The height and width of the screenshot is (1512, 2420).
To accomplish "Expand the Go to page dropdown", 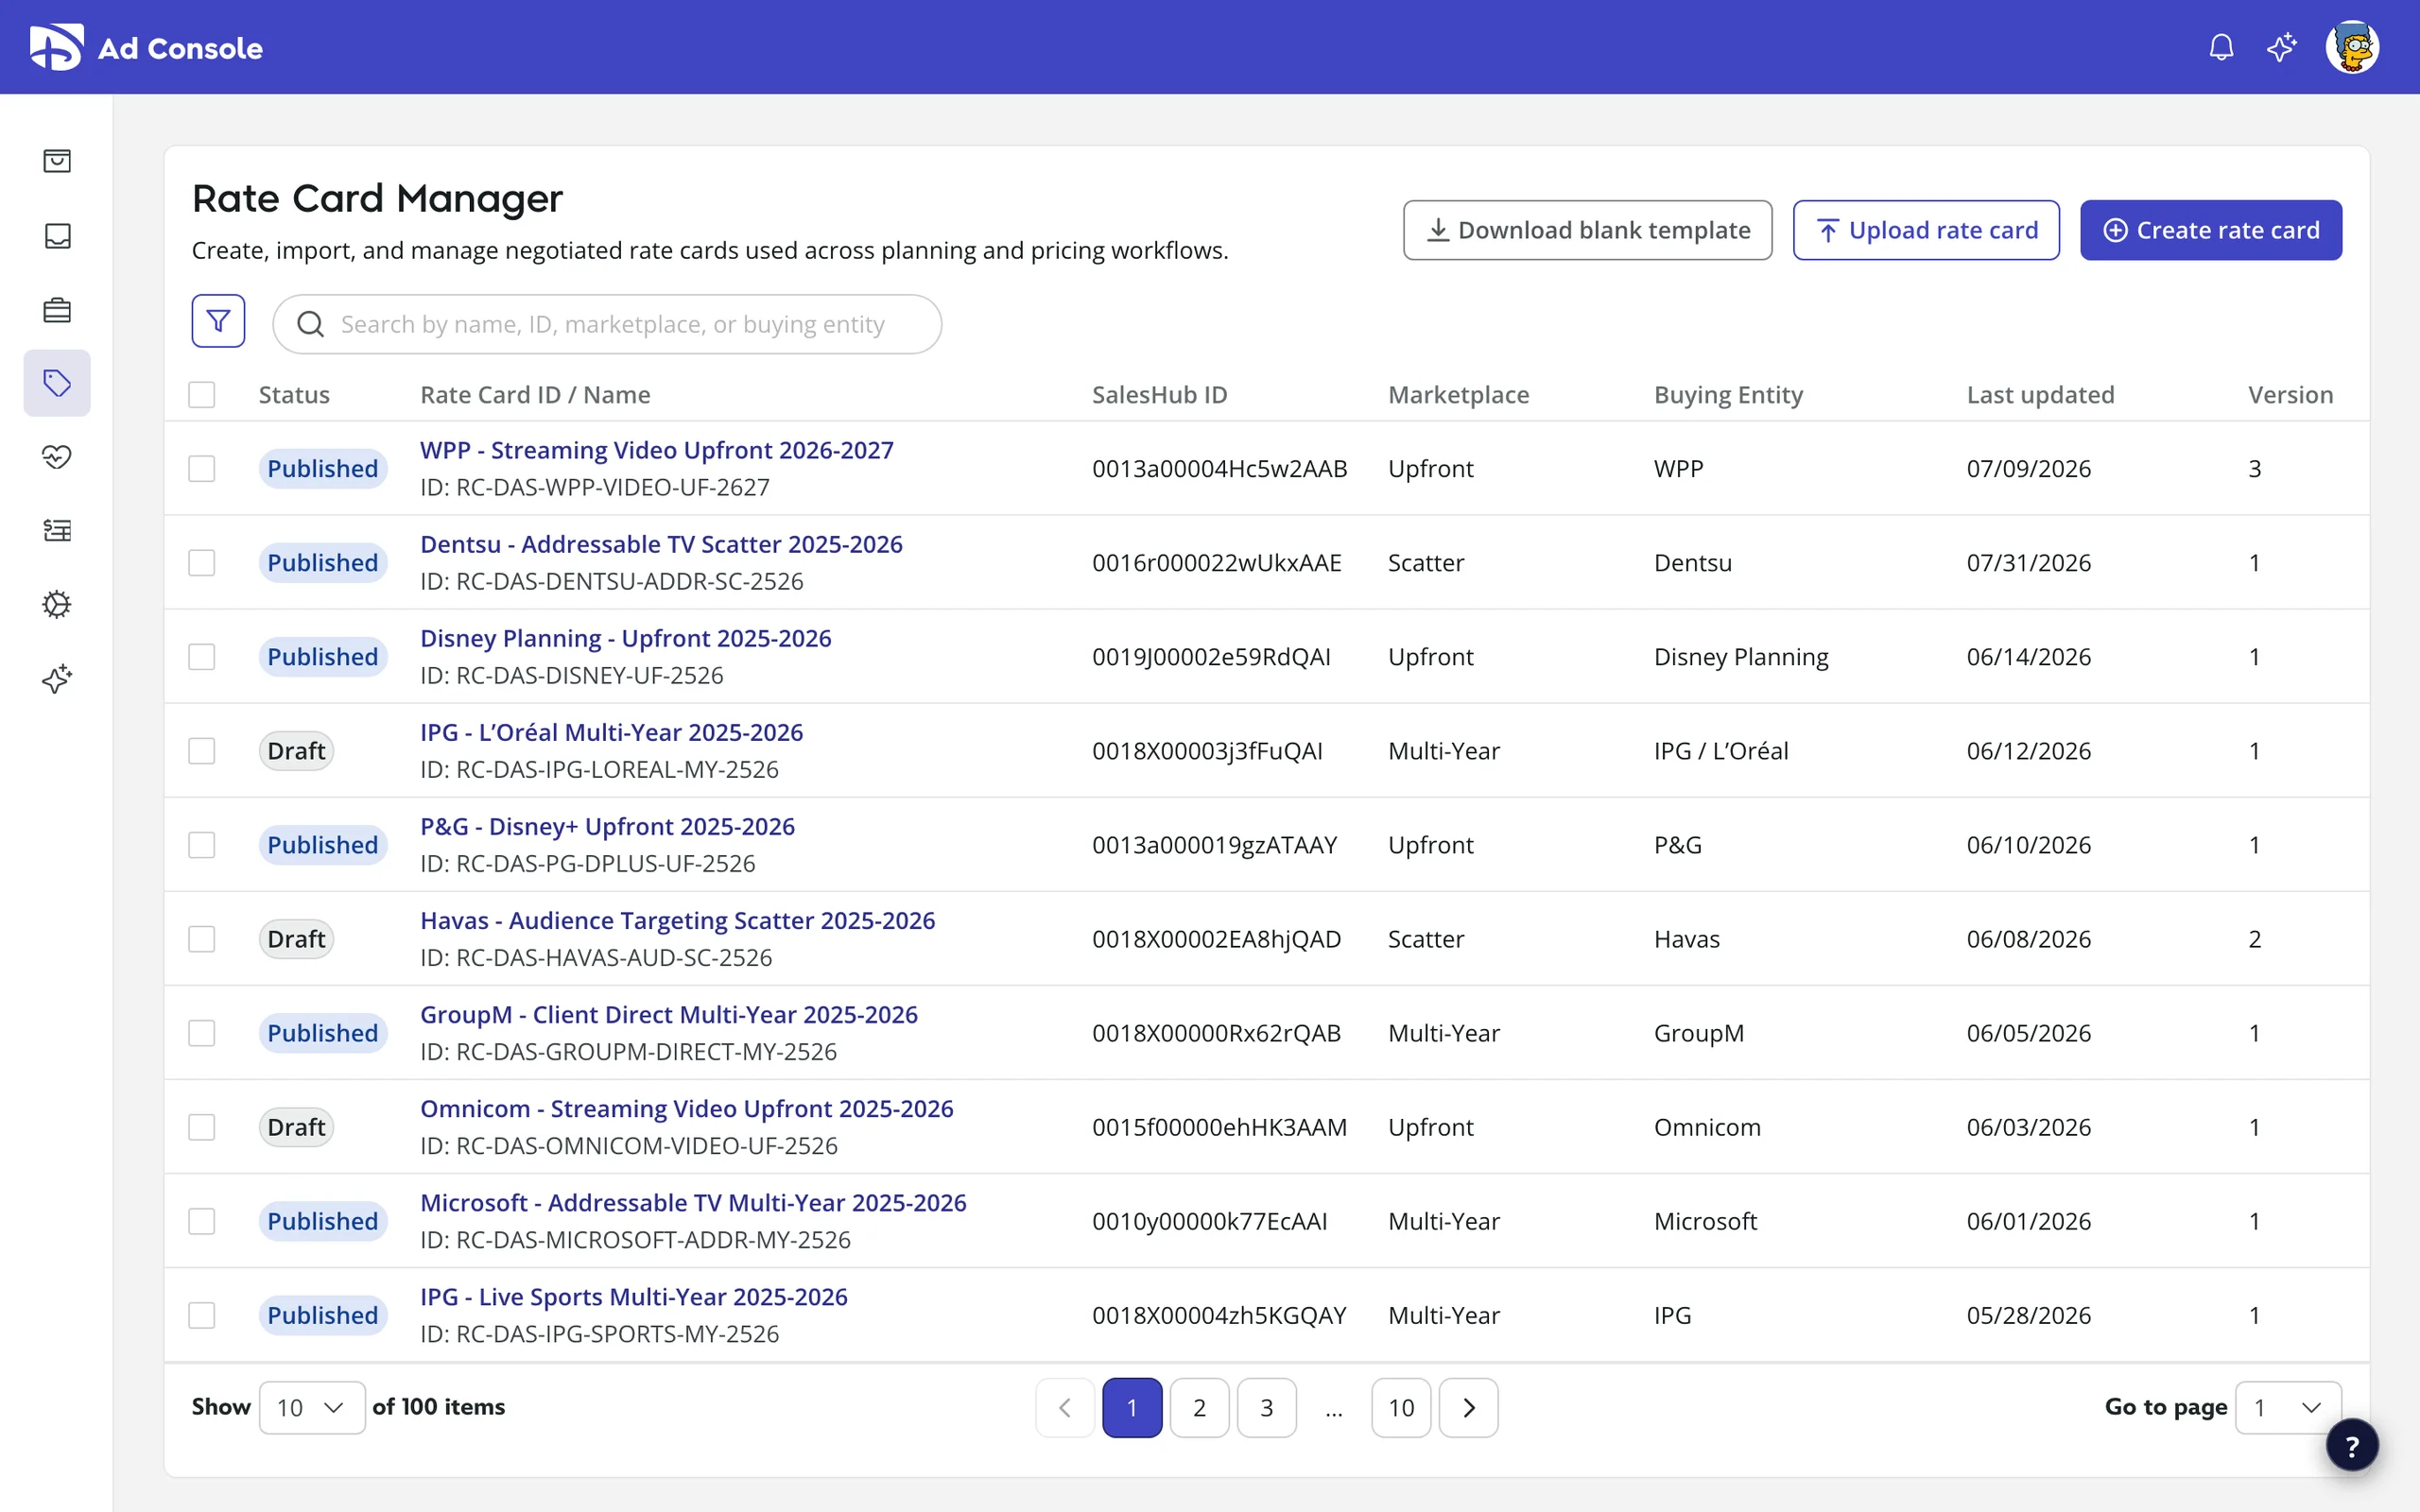I will (2288, 1408).
